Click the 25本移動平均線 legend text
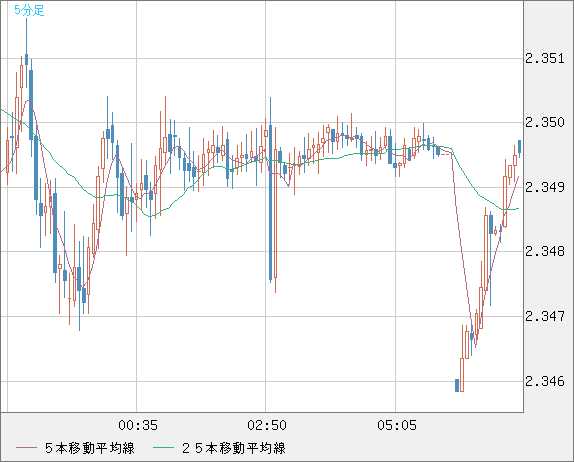 coord(234,448)
